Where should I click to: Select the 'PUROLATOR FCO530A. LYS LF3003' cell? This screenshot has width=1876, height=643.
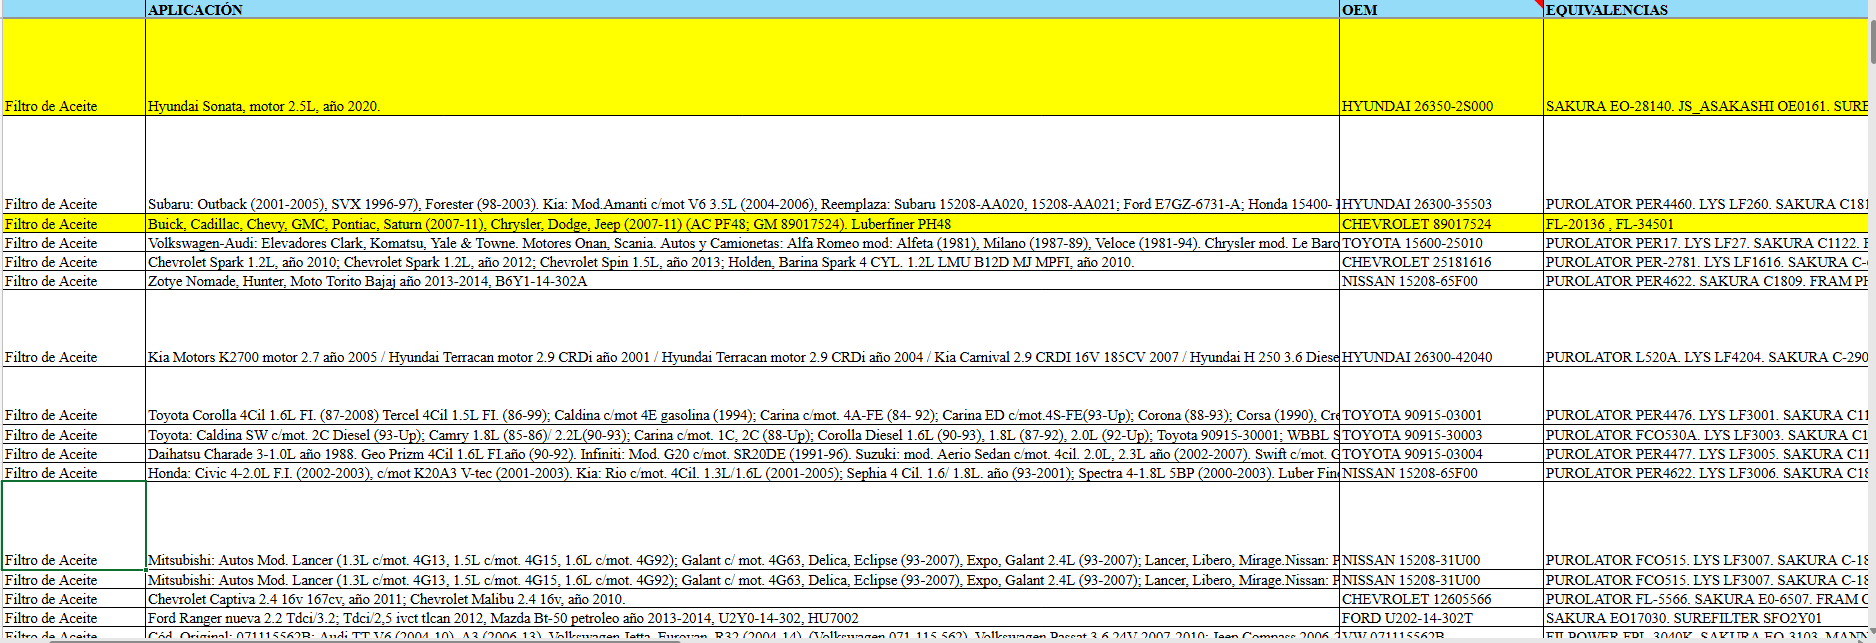coord(1704,435)
